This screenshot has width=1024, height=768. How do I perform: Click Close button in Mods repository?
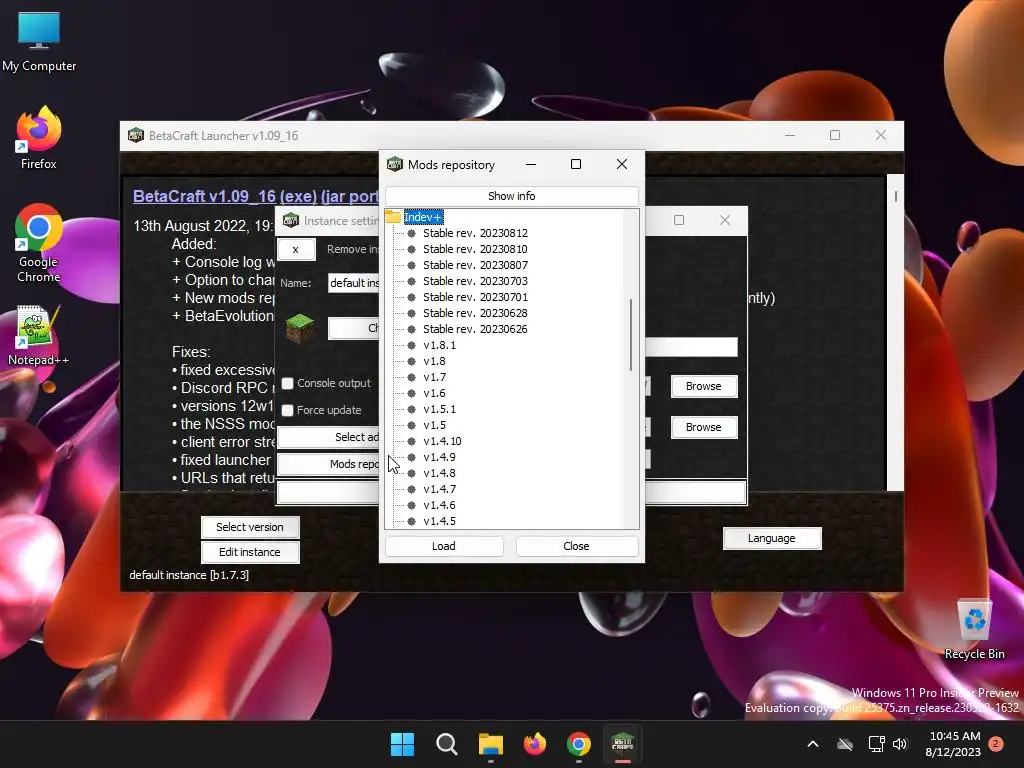click(x=577, y=546)
